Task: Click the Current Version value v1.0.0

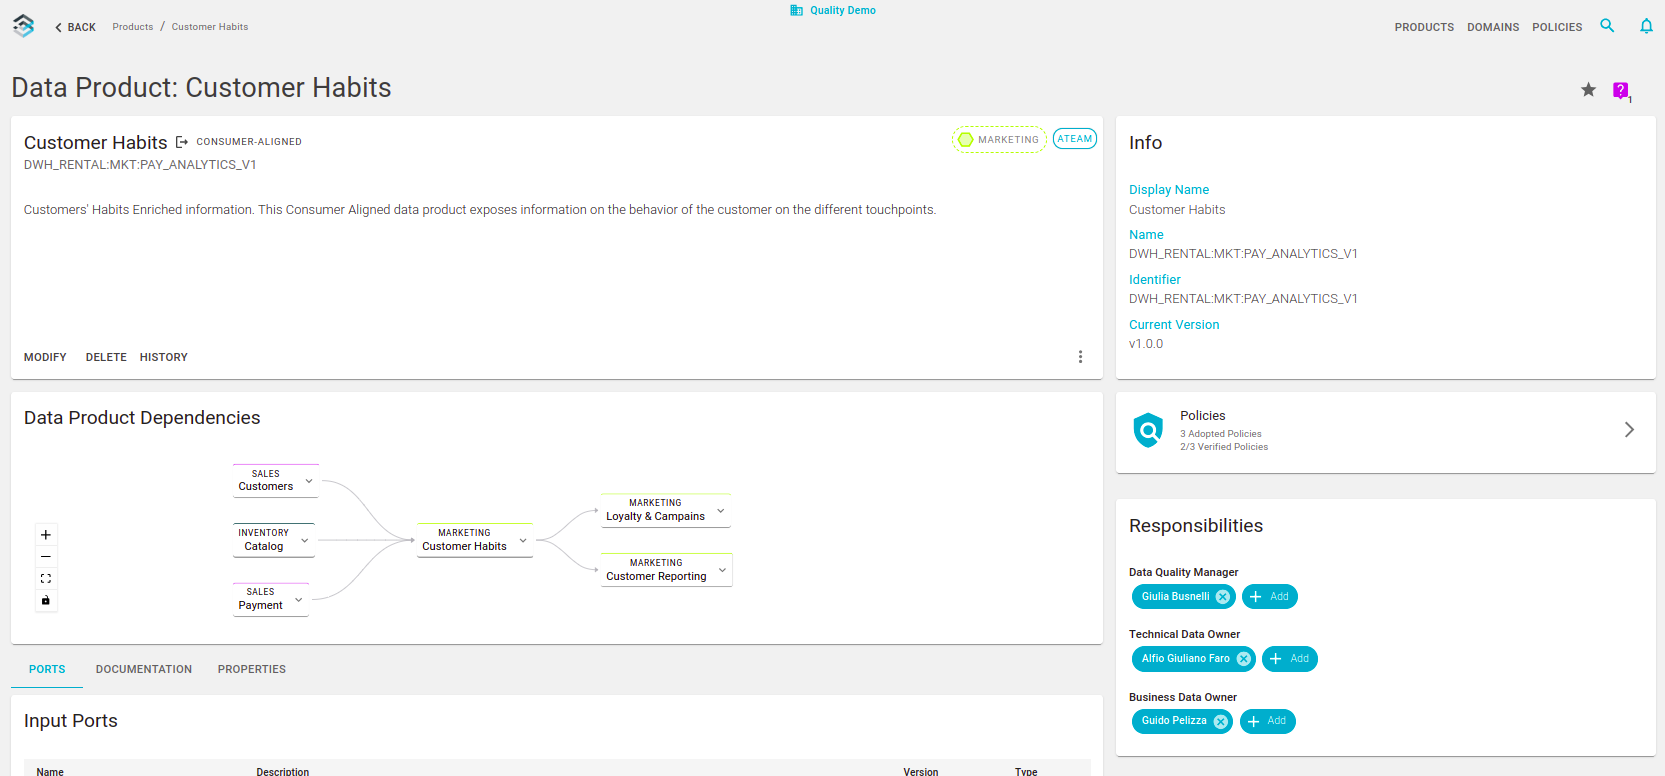Action: coord(1146,344)
